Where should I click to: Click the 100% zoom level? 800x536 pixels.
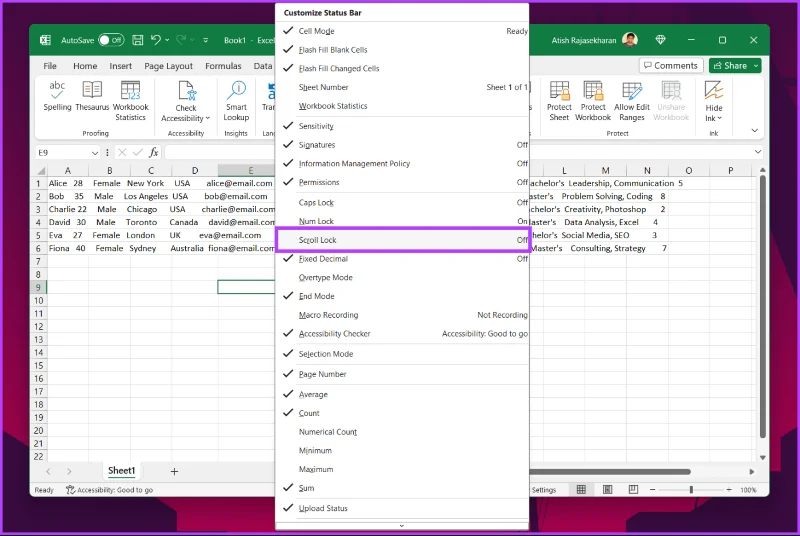point(748,490)
